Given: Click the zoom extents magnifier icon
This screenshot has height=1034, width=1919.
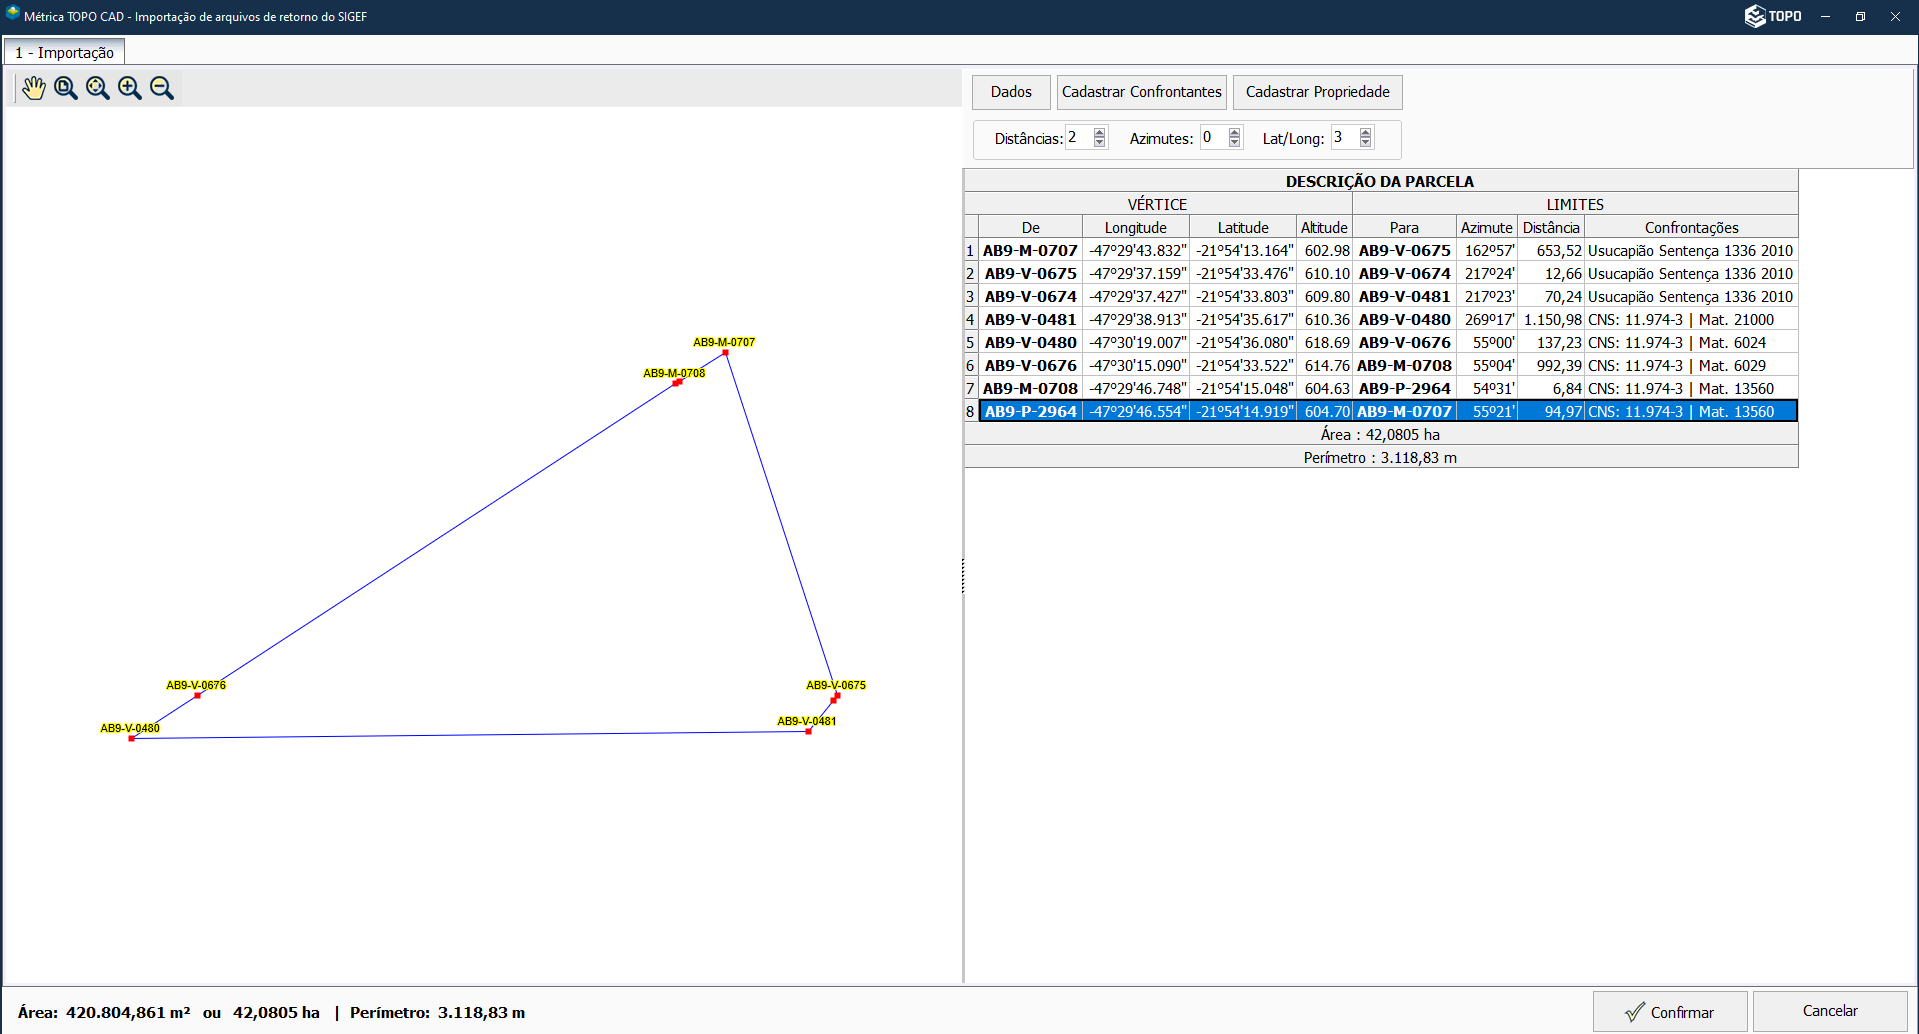Looking at the screenshot, I should click(98, 88).
